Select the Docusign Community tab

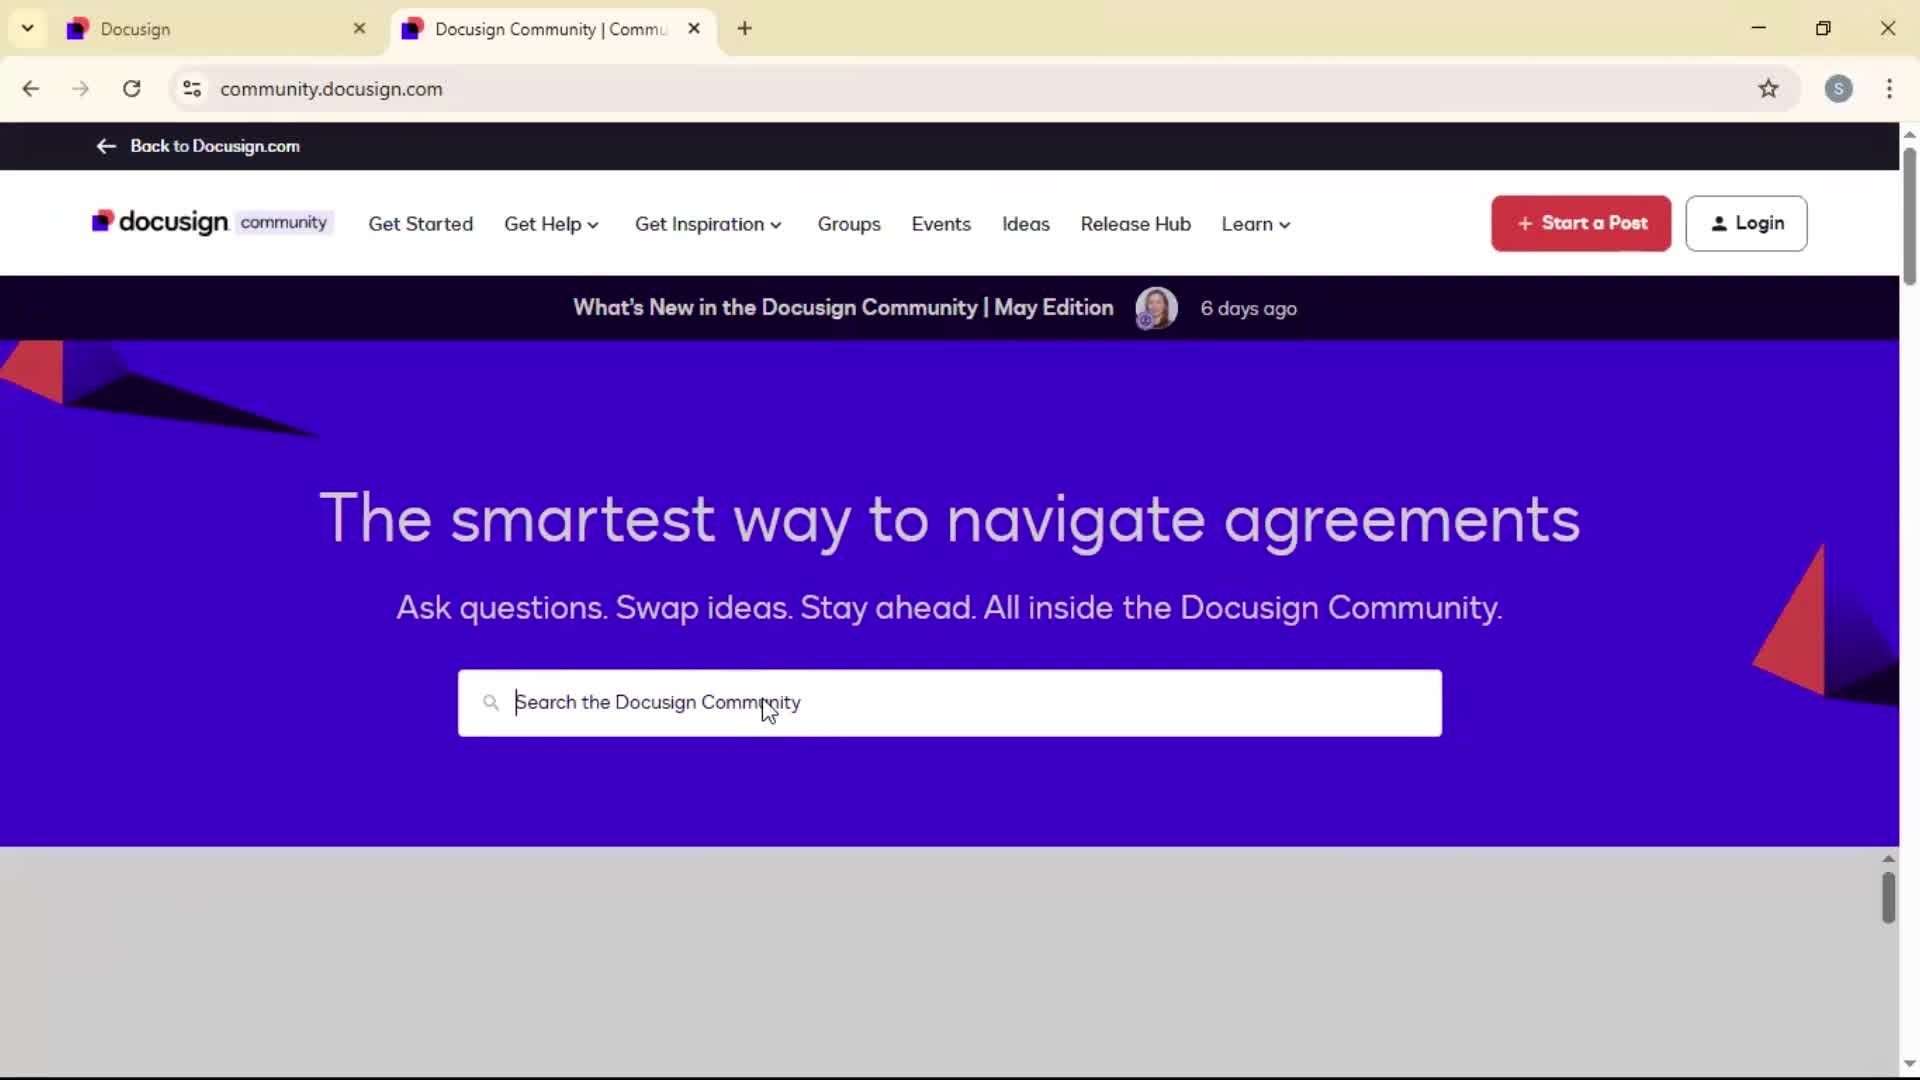[553, 29]
